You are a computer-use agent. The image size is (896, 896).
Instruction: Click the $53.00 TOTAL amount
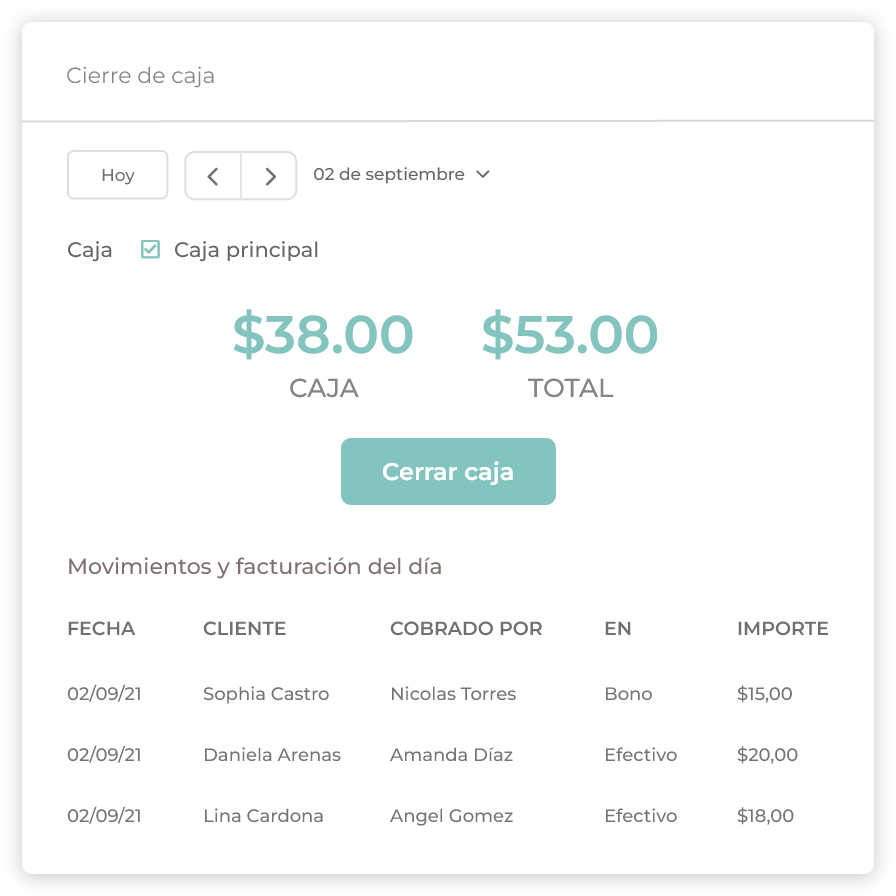point(570,336)
